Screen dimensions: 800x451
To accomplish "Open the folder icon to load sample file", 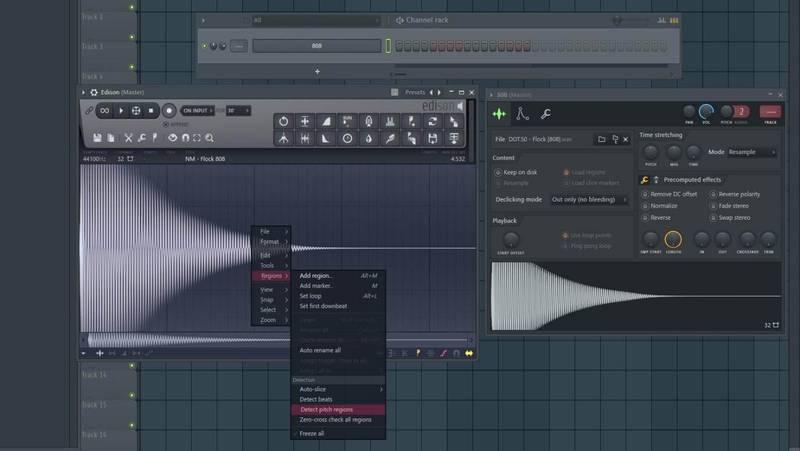I will coord(601,139).
